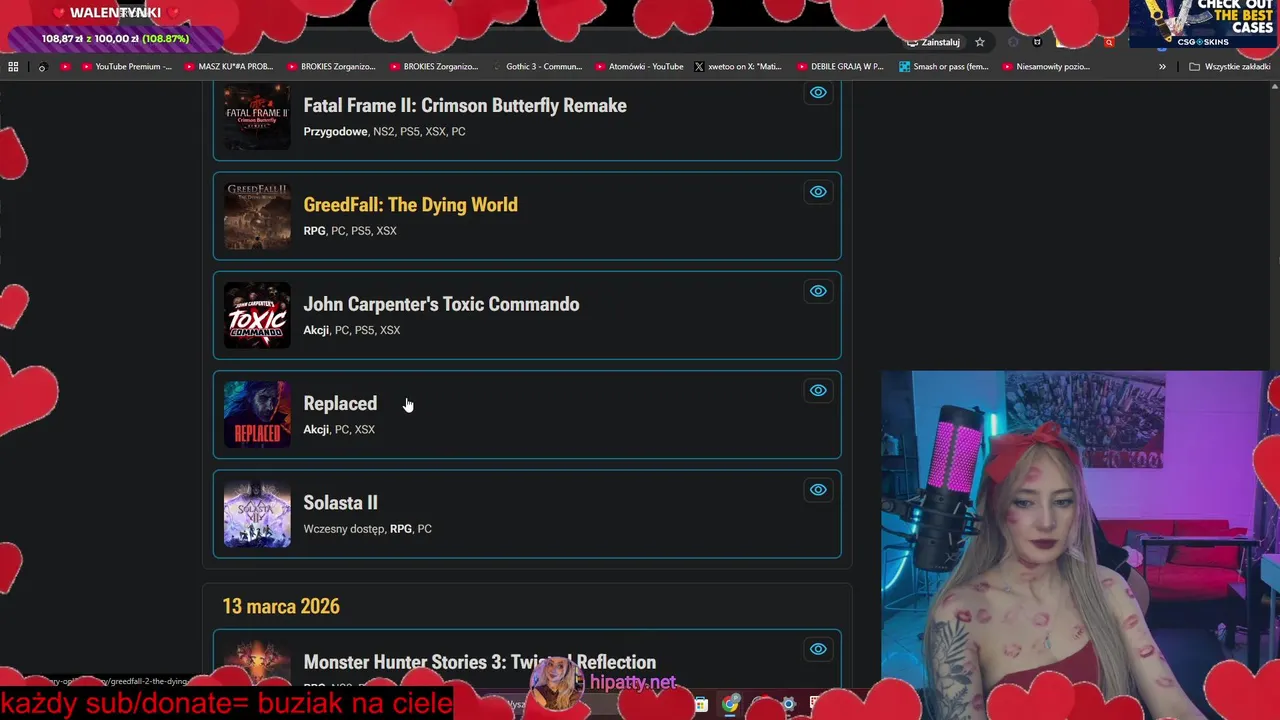Click the small YouTube icon bookmark

pyautogui.click(x=65, y=67)
